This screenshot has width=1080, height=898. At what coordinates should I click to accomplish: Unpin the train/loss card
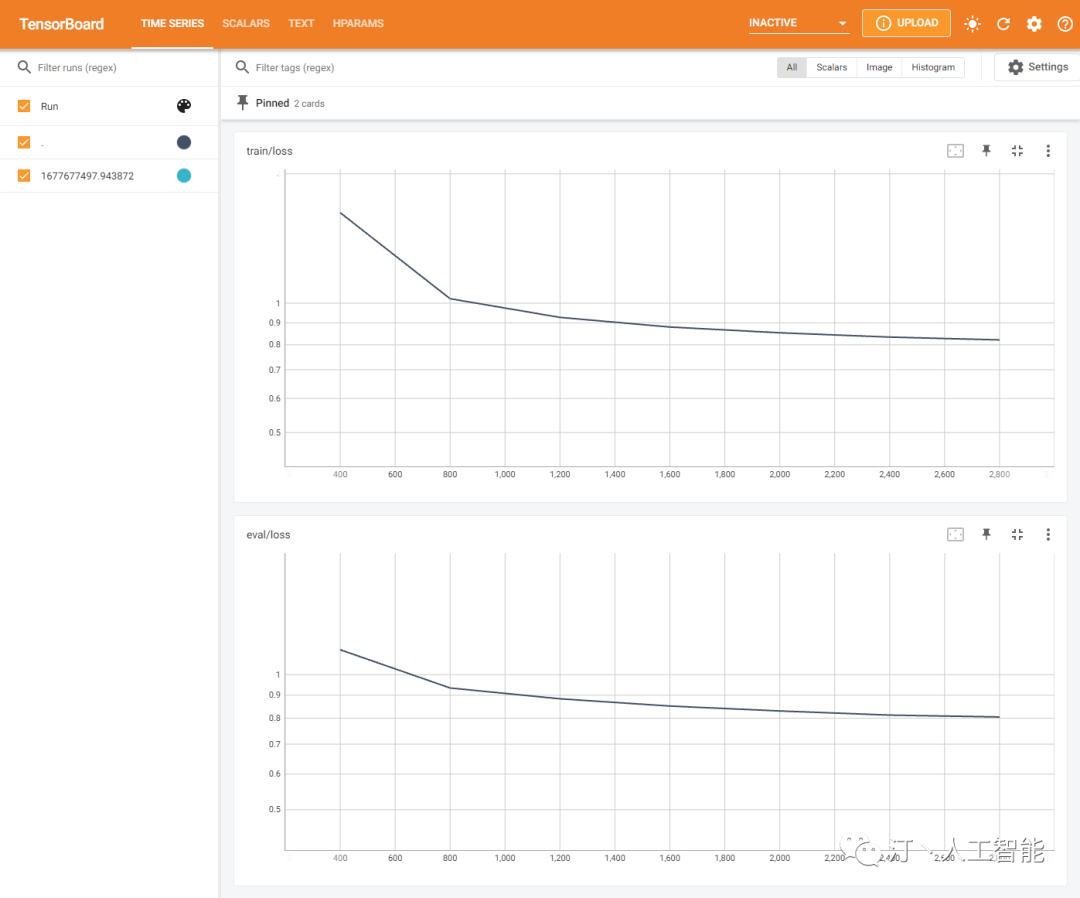pyautogui.click(x=986, y=151)
